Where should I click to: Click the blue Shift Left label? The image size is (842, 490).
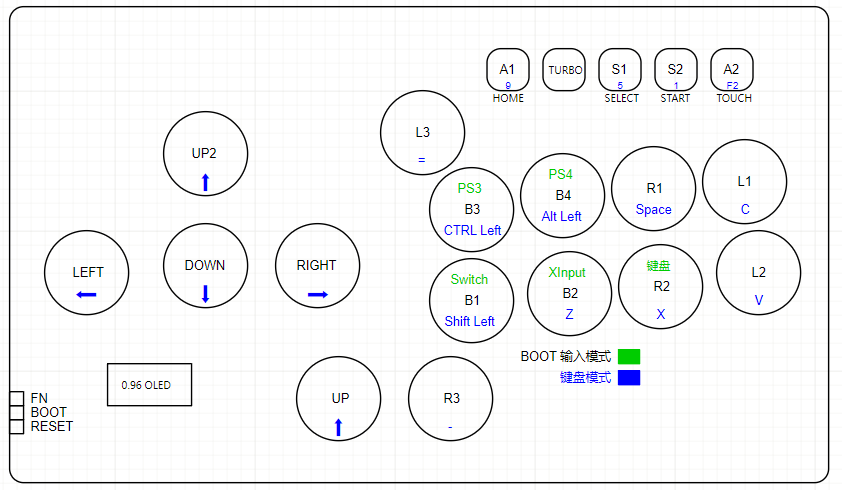[x=469, y=321]
